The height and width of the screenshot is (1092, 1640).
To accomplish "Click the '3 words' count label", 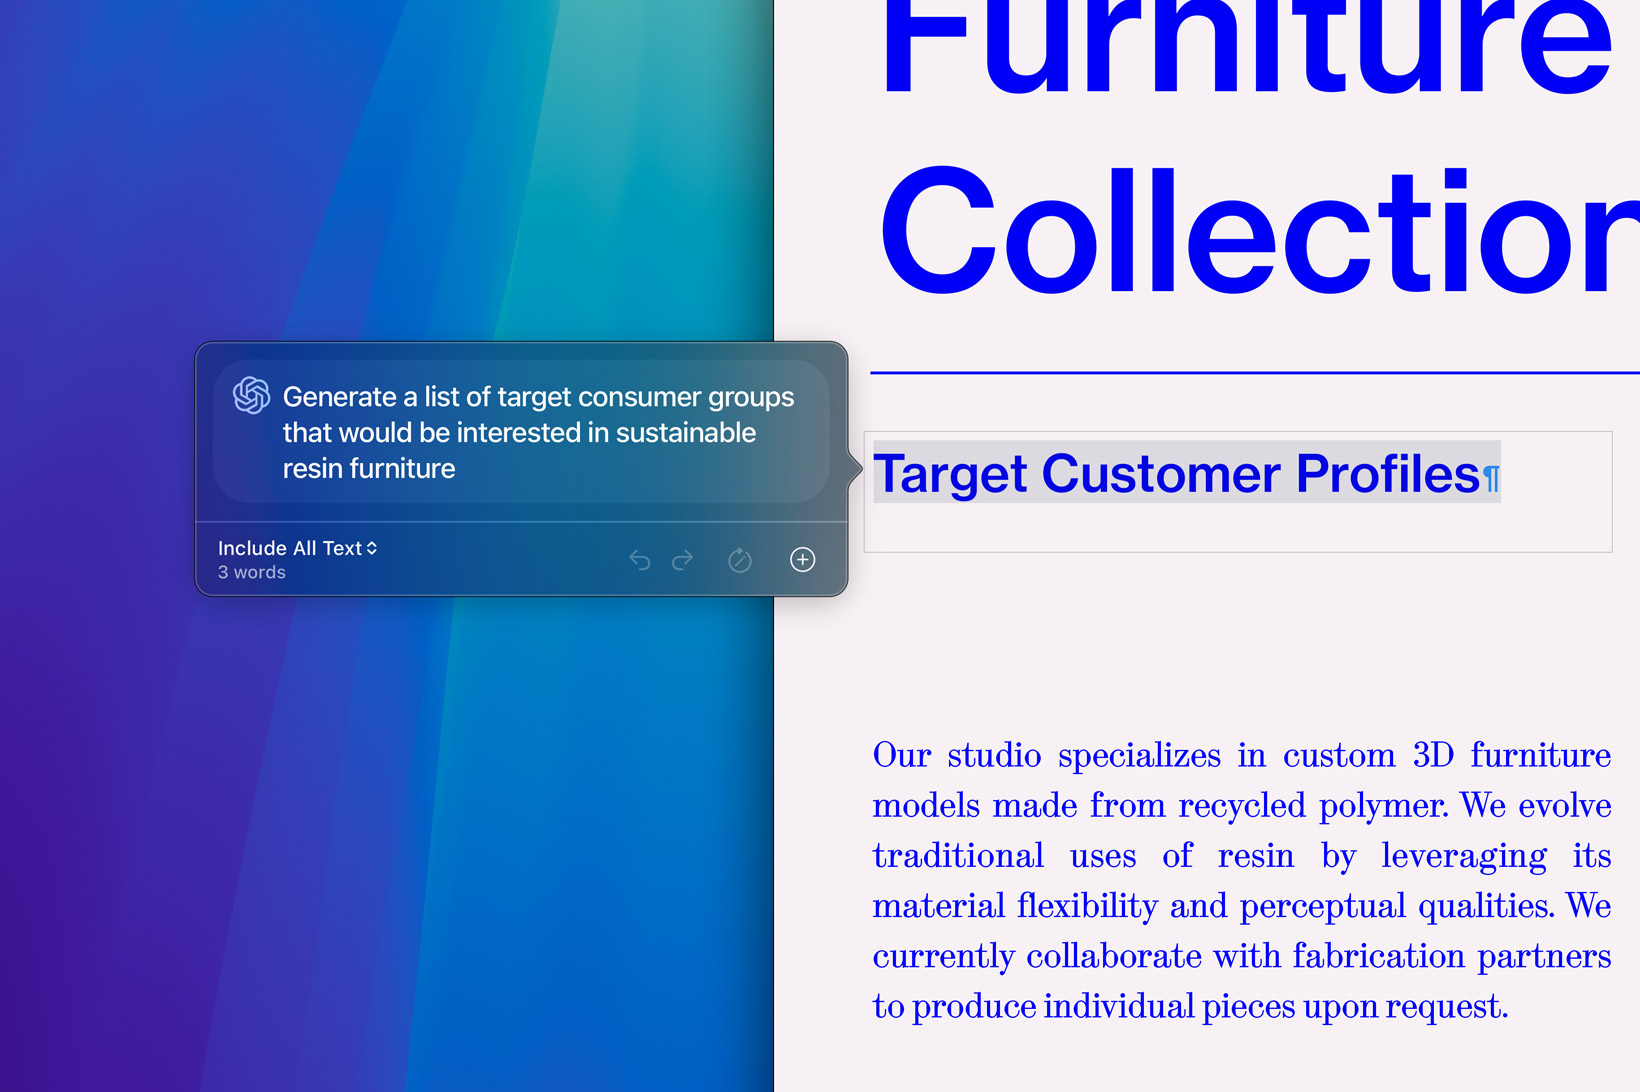I will [252, 573].
